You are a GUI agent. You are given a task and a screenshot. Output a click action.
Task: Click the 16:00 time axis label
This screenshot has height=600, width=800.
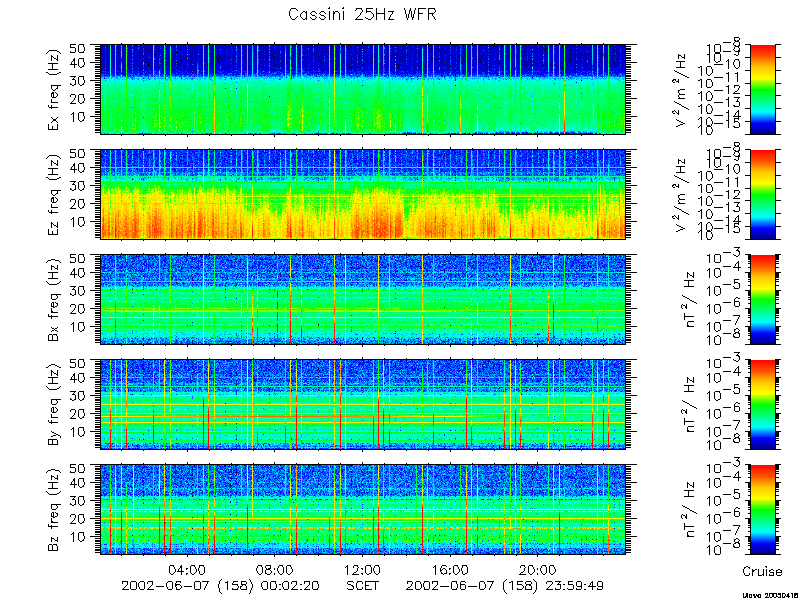pyautogui.click(x=450, y=569)
